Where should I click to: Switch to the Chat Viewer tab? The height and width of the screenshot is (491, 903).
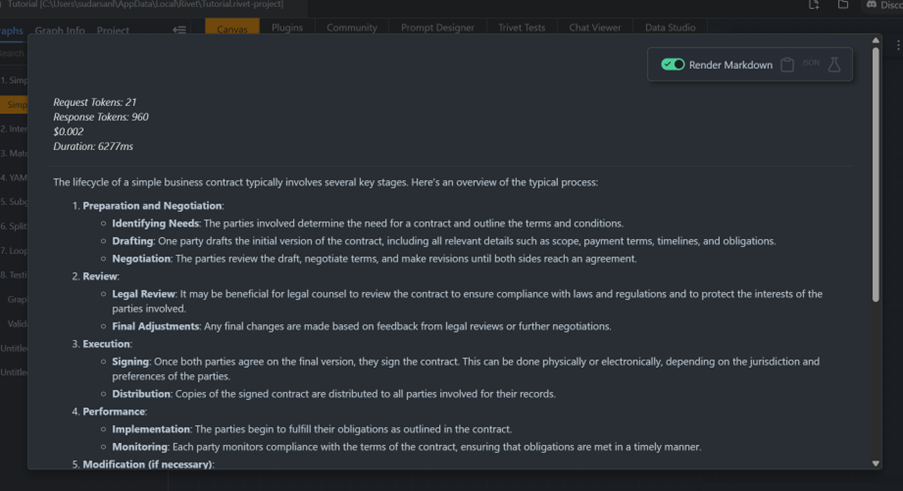point(595,27)
